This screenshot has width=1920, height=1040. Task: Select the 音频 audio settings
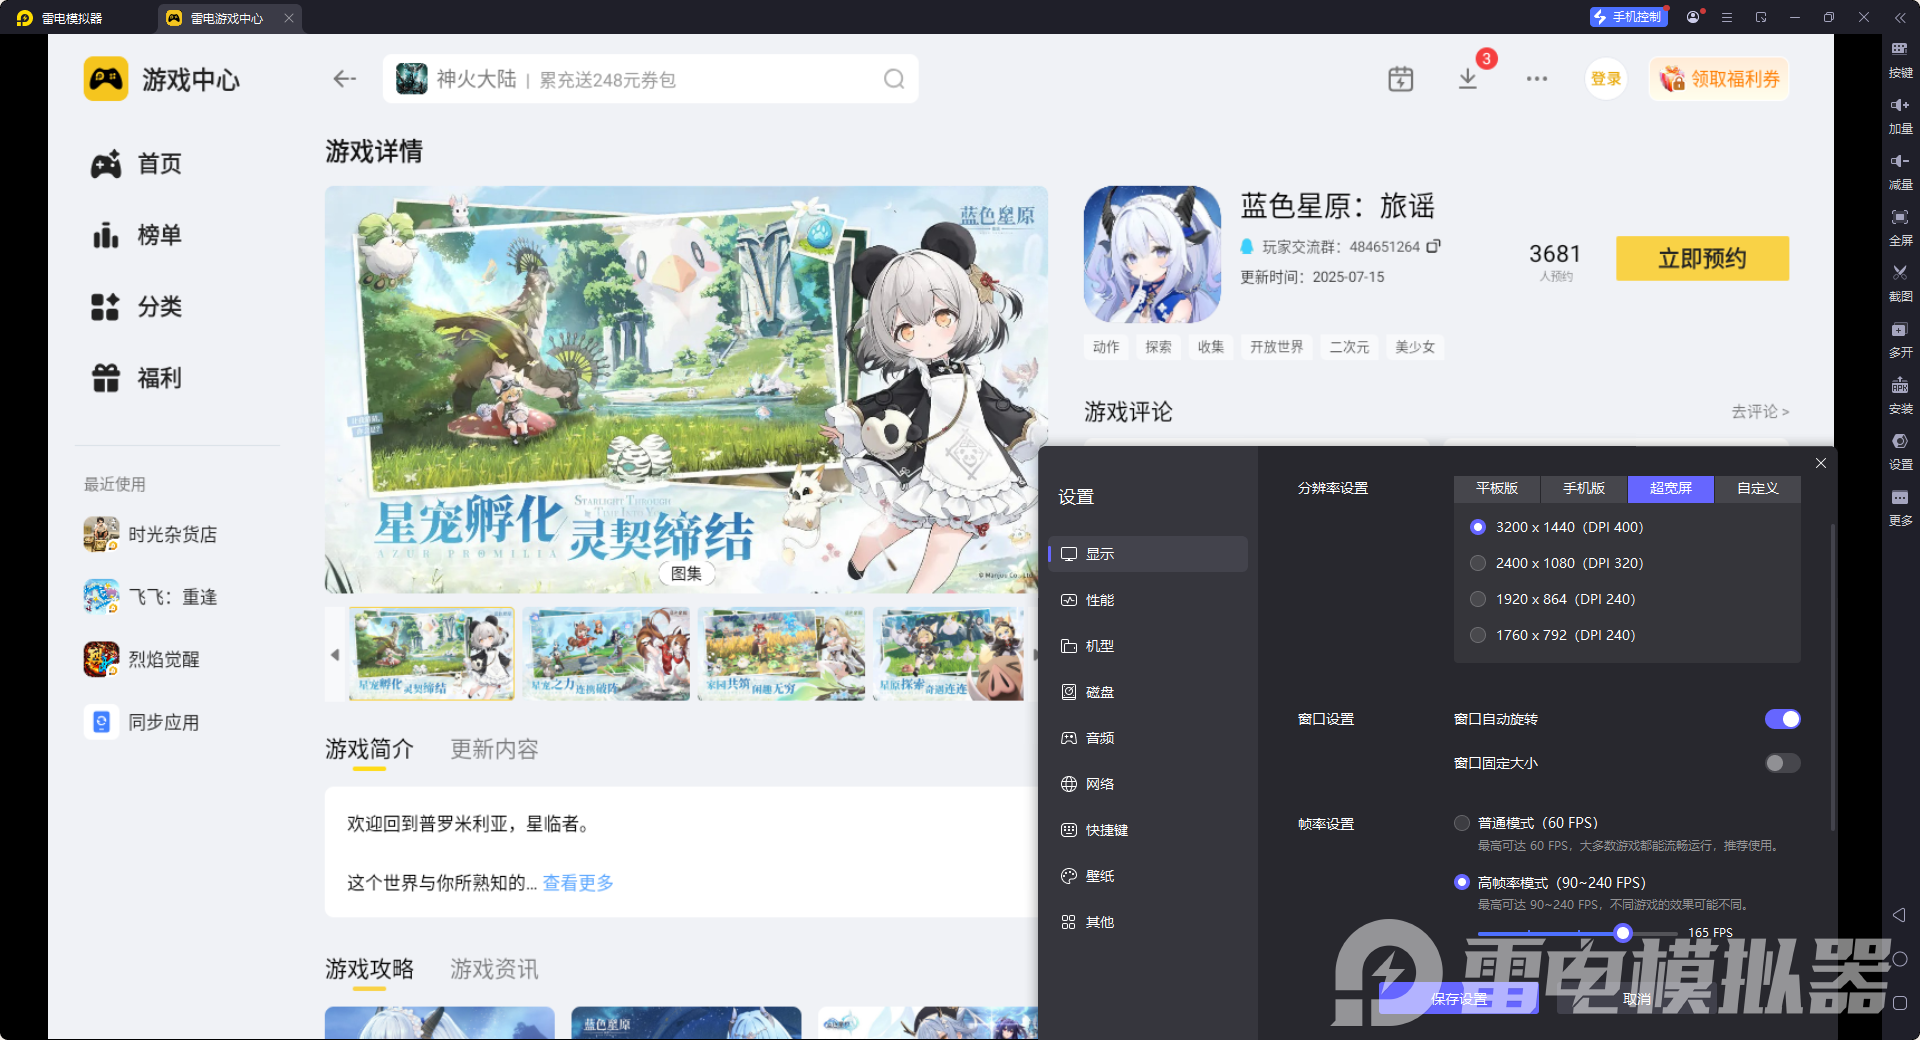pyautogui.click(x=1101, y=737)
